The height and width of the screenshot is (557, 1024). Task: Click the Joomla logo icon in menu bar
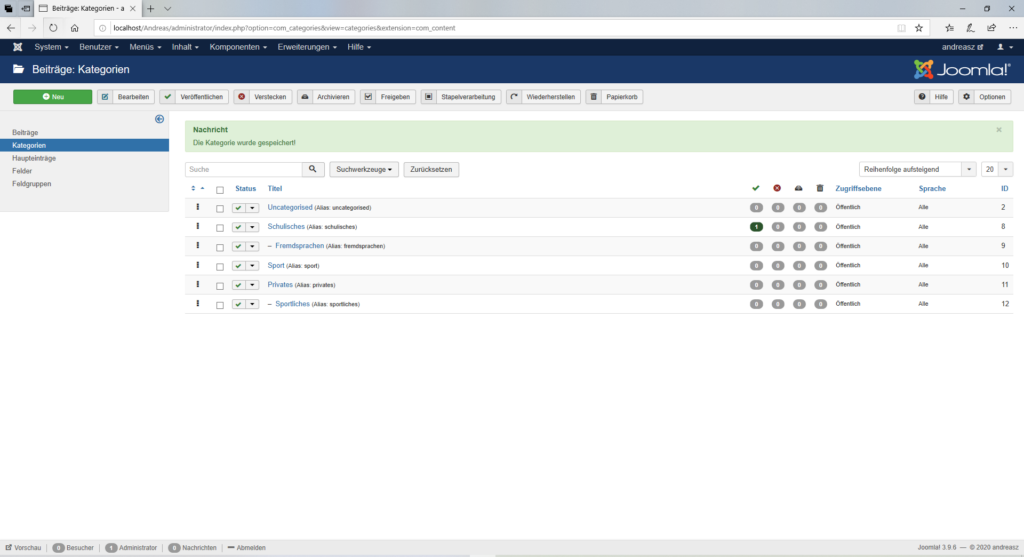18,47
